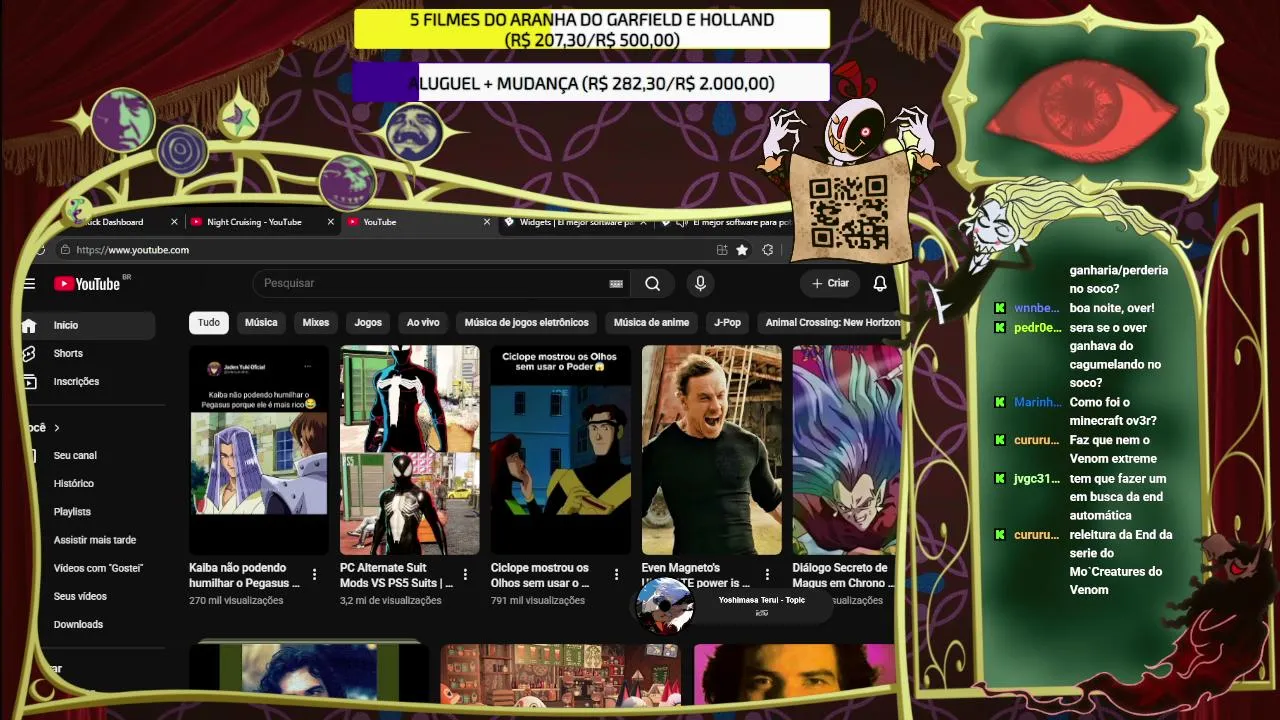Open the browser extensions puzzle icon
Screen dimensions: 1280x720
[768, 250]
